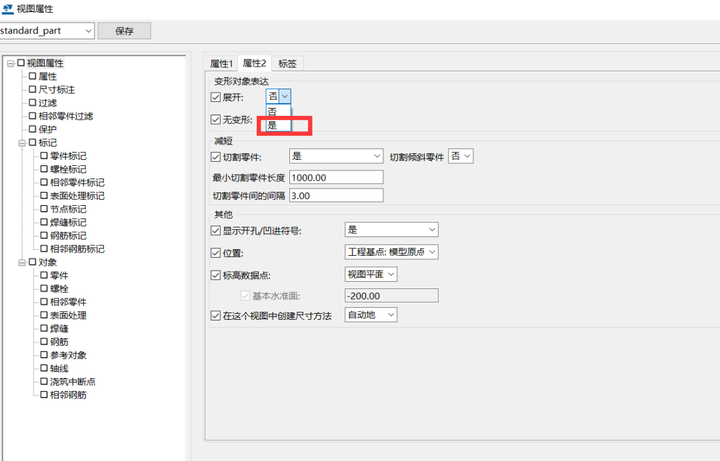
Task: Select 零件标记 in the tree
Action: 68,157
